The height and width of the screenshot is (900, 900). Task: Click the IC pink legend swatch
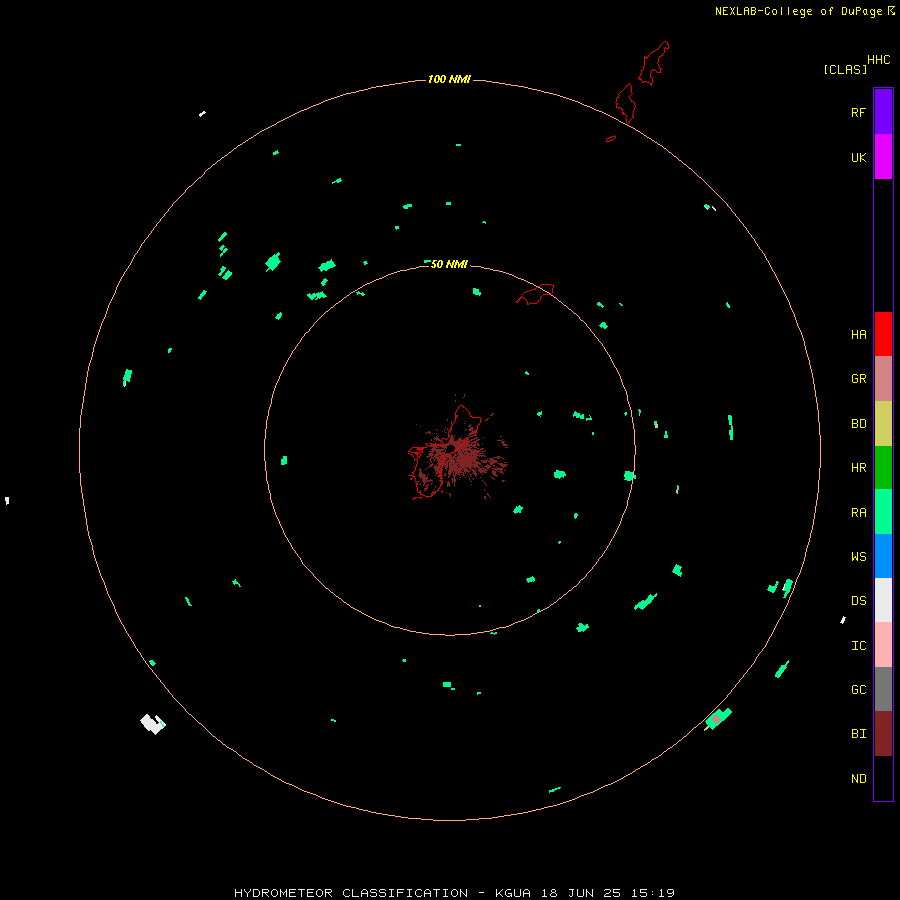883,645
